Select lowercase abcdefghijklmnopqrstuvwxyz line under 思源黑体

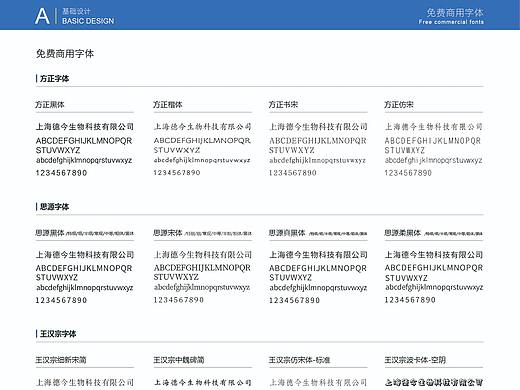pyautogui.click(x=84, y=288)
